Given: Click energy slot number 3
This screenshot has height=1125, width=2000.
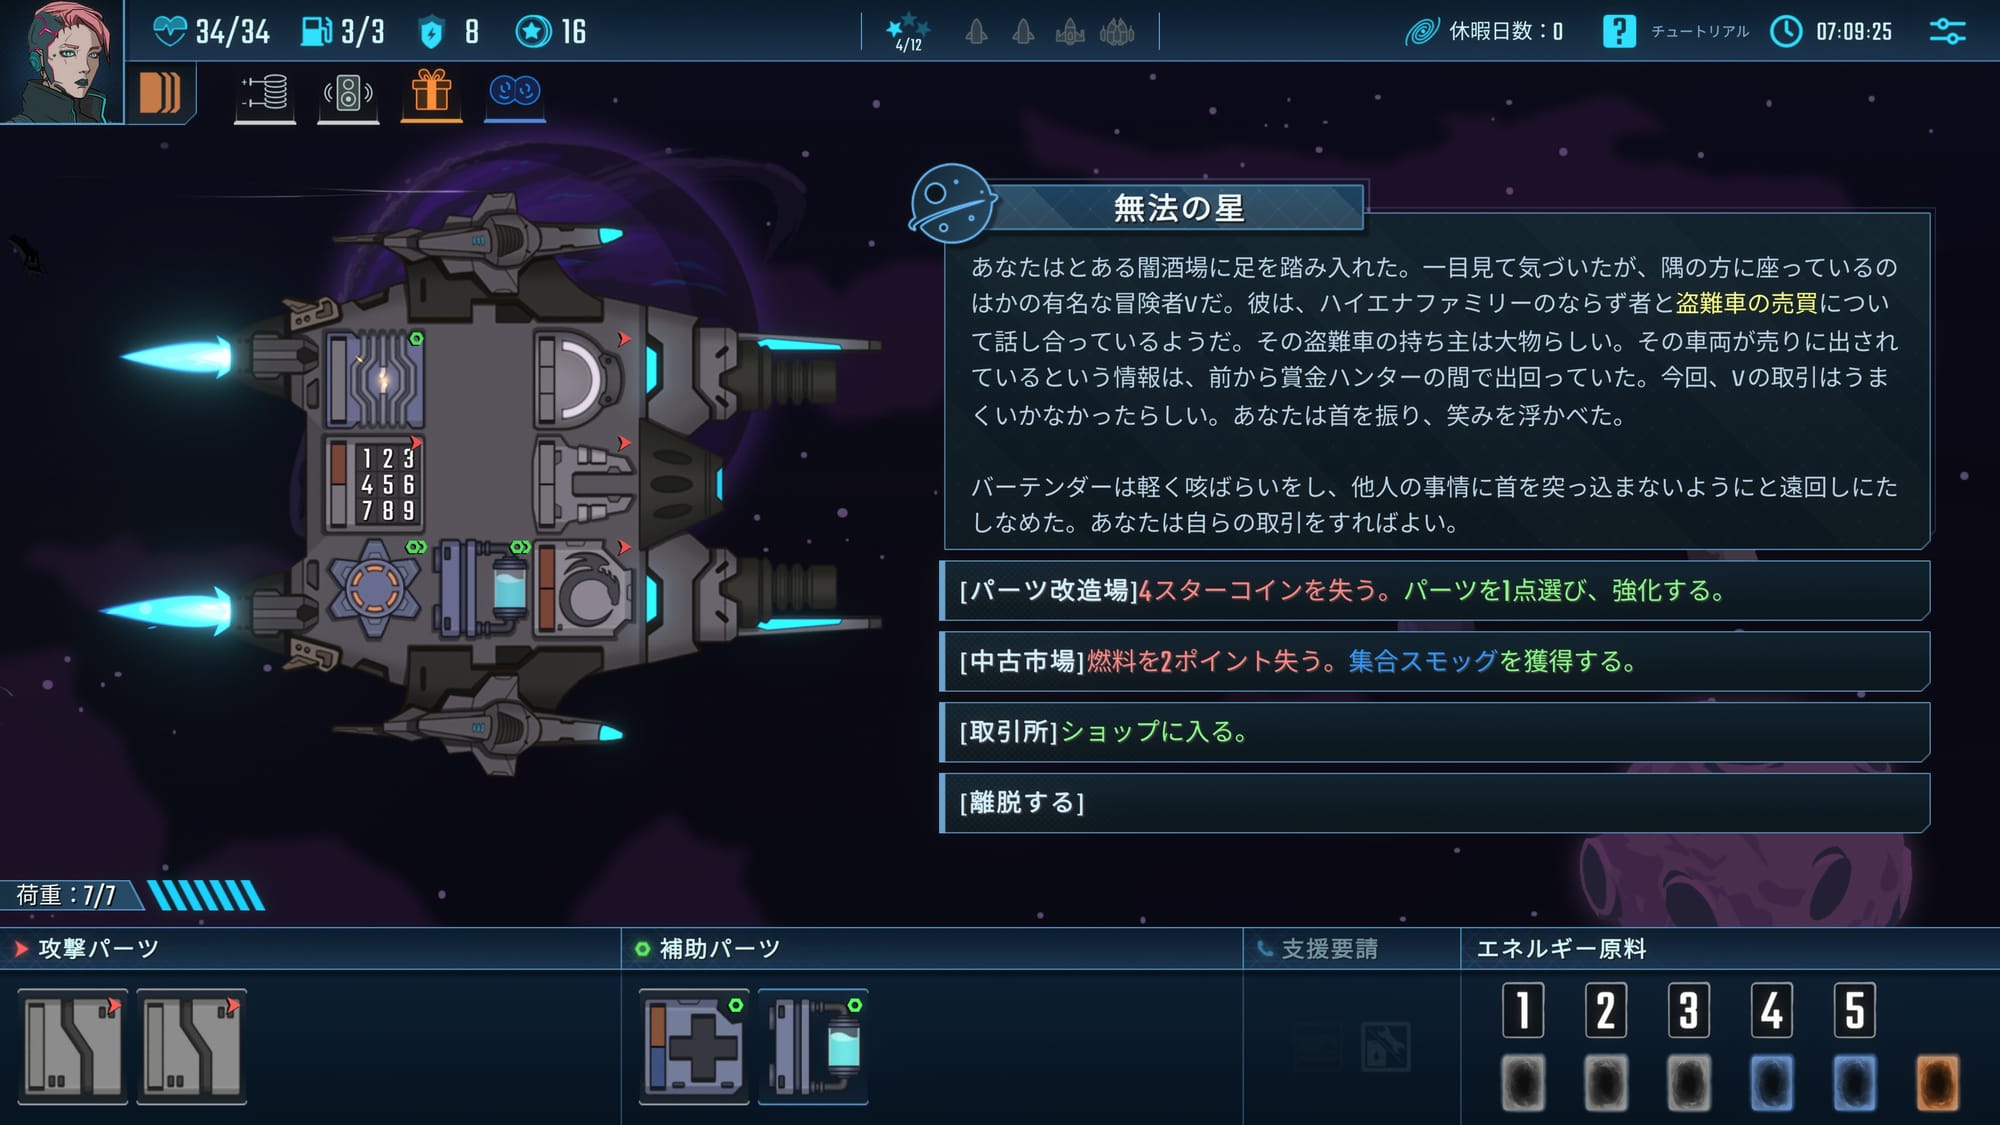Looking at the screenshot, I should coord(1689,1010).
